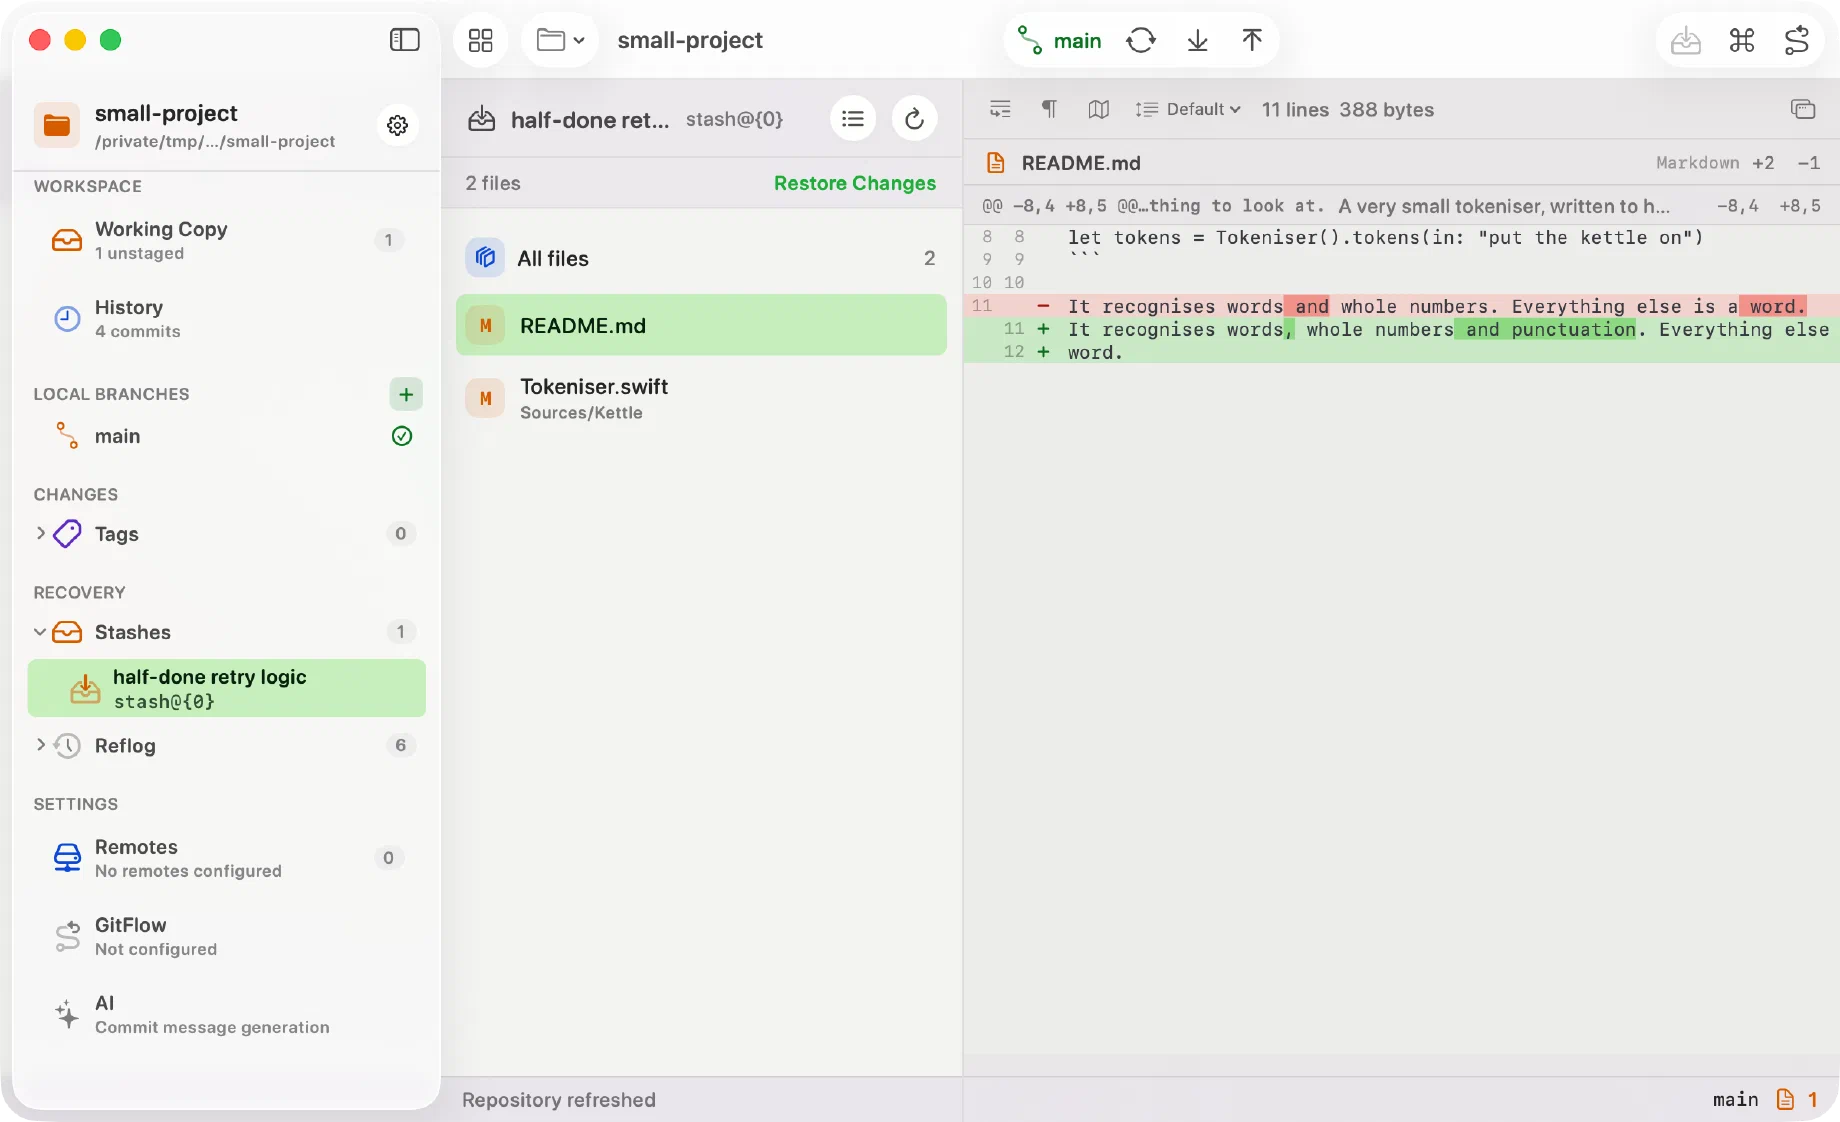Click the stash header tray icon
The height and width of the screenshot is (1122, 1840).
pos(482,119)
